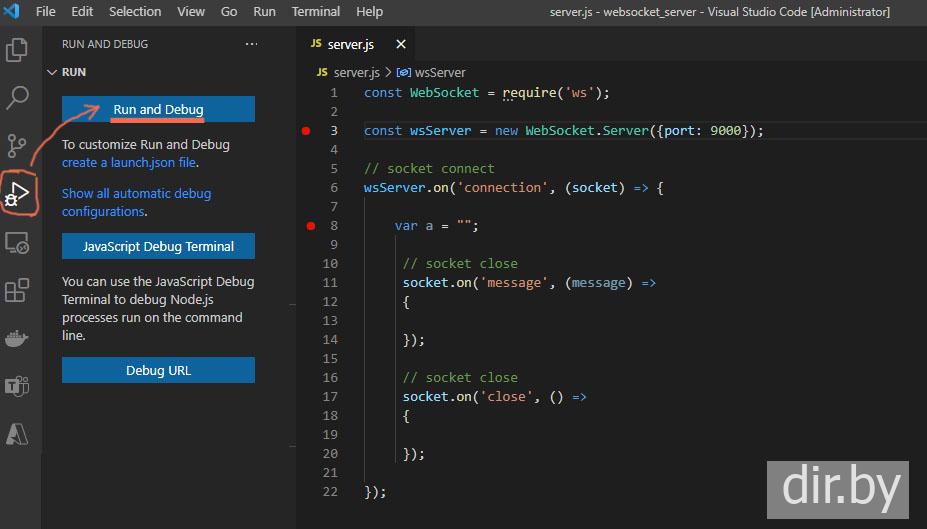Open the Remote Explorer icon
This screenshot has width=927, height=529.
click(17, 243)
